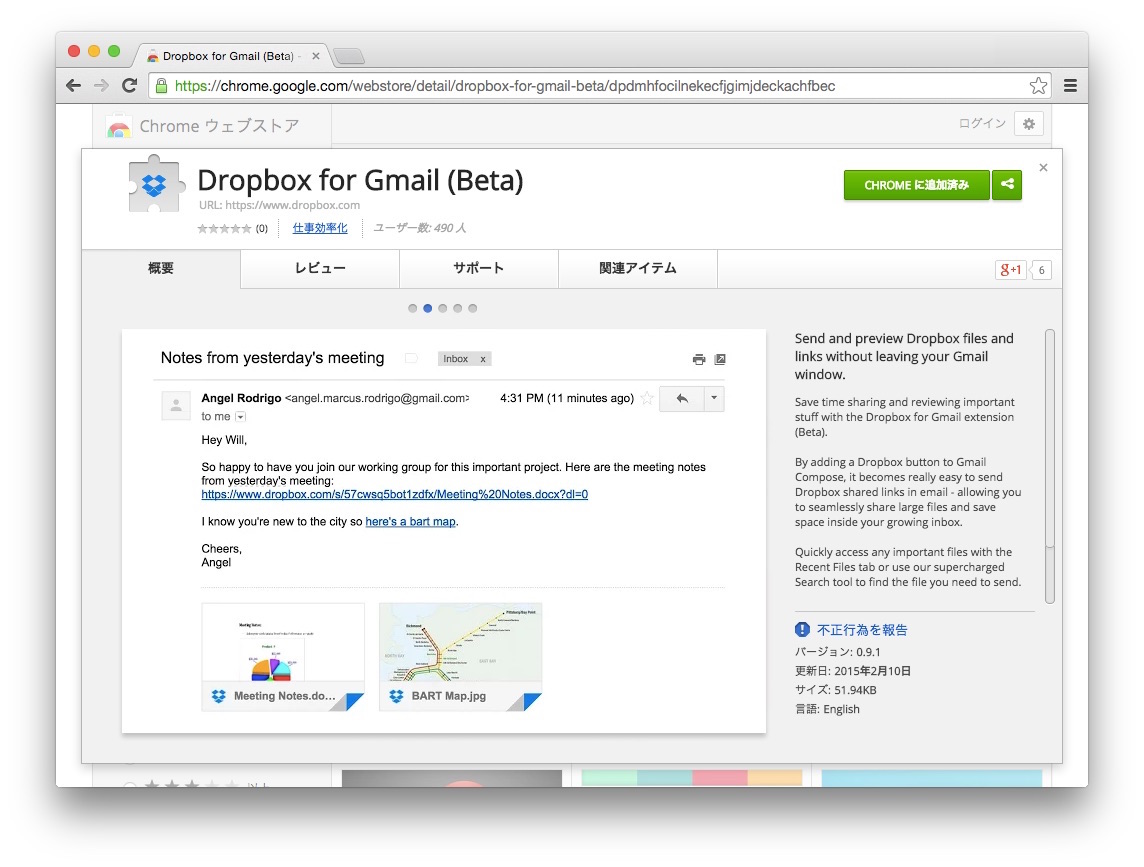This screenshot has width=1144, height=867.
Task: Click the macOS green zoom window button
Action: [x=114, y=51]
